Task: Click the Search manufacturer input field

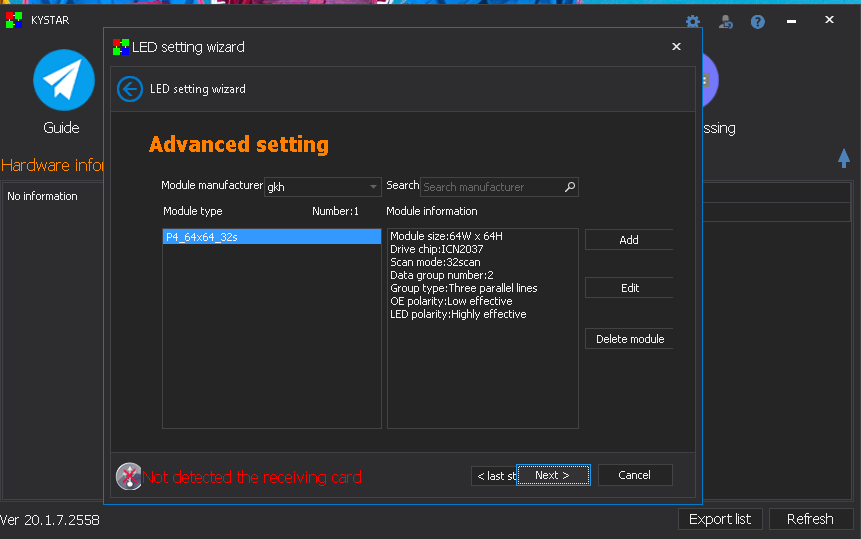Action: [x=491, y=187]
